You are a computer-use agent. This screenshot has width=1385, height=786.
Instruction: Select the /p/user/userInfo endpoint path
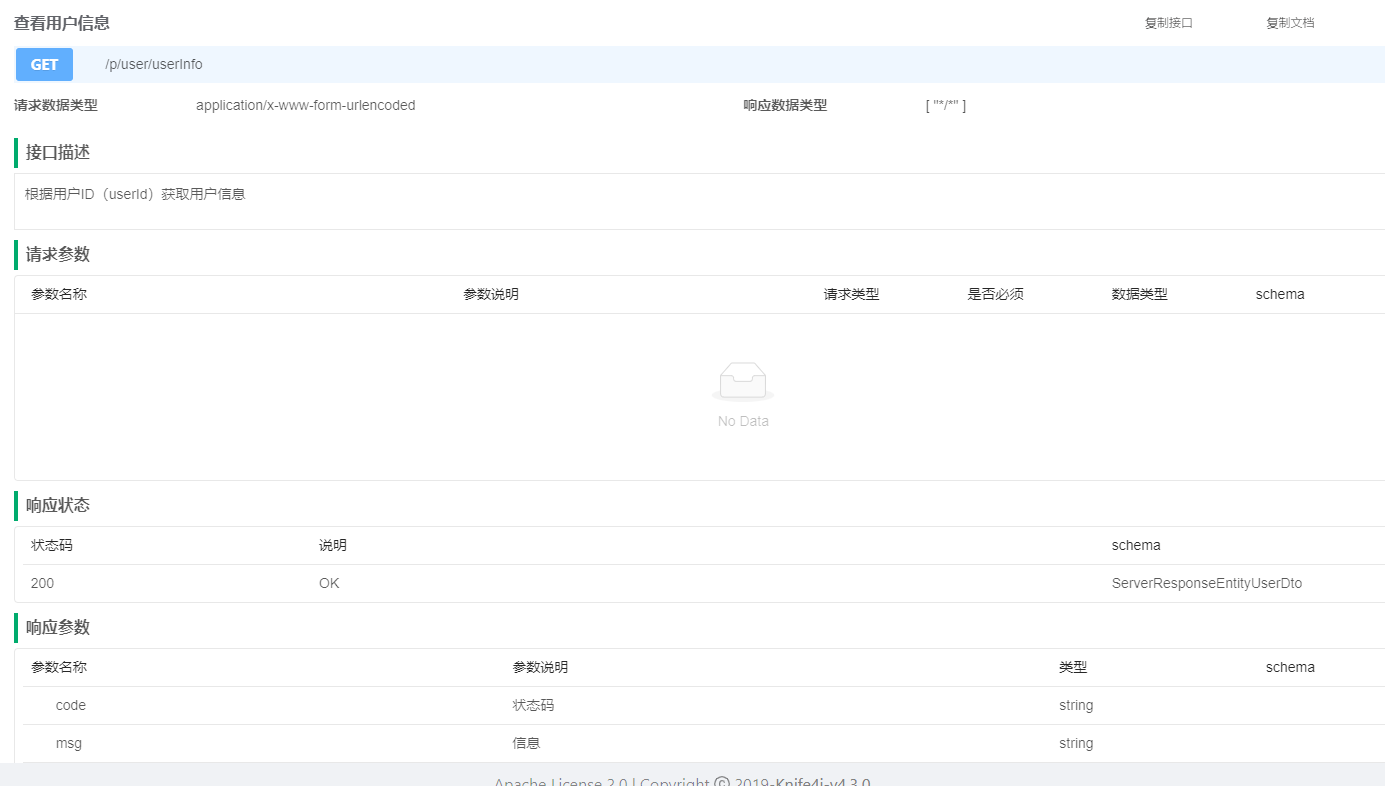pos(153,64)
